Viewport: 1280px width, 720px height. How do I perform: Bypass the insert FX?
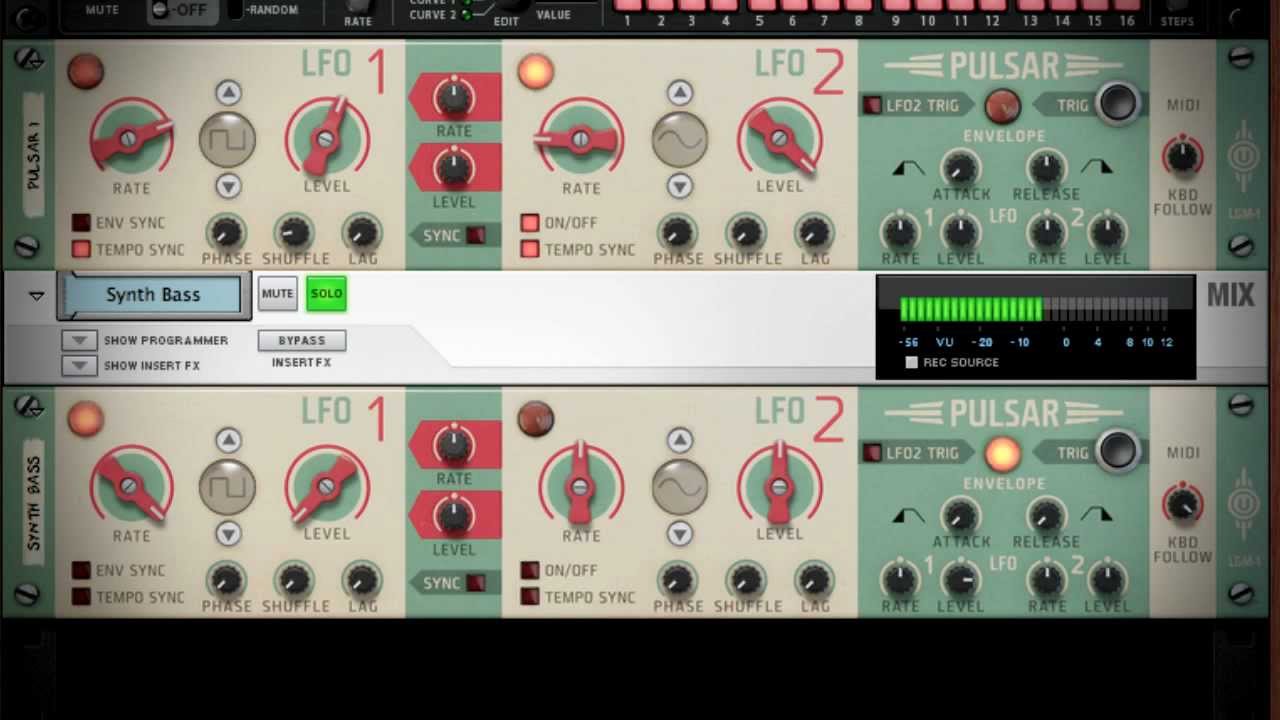302,340
